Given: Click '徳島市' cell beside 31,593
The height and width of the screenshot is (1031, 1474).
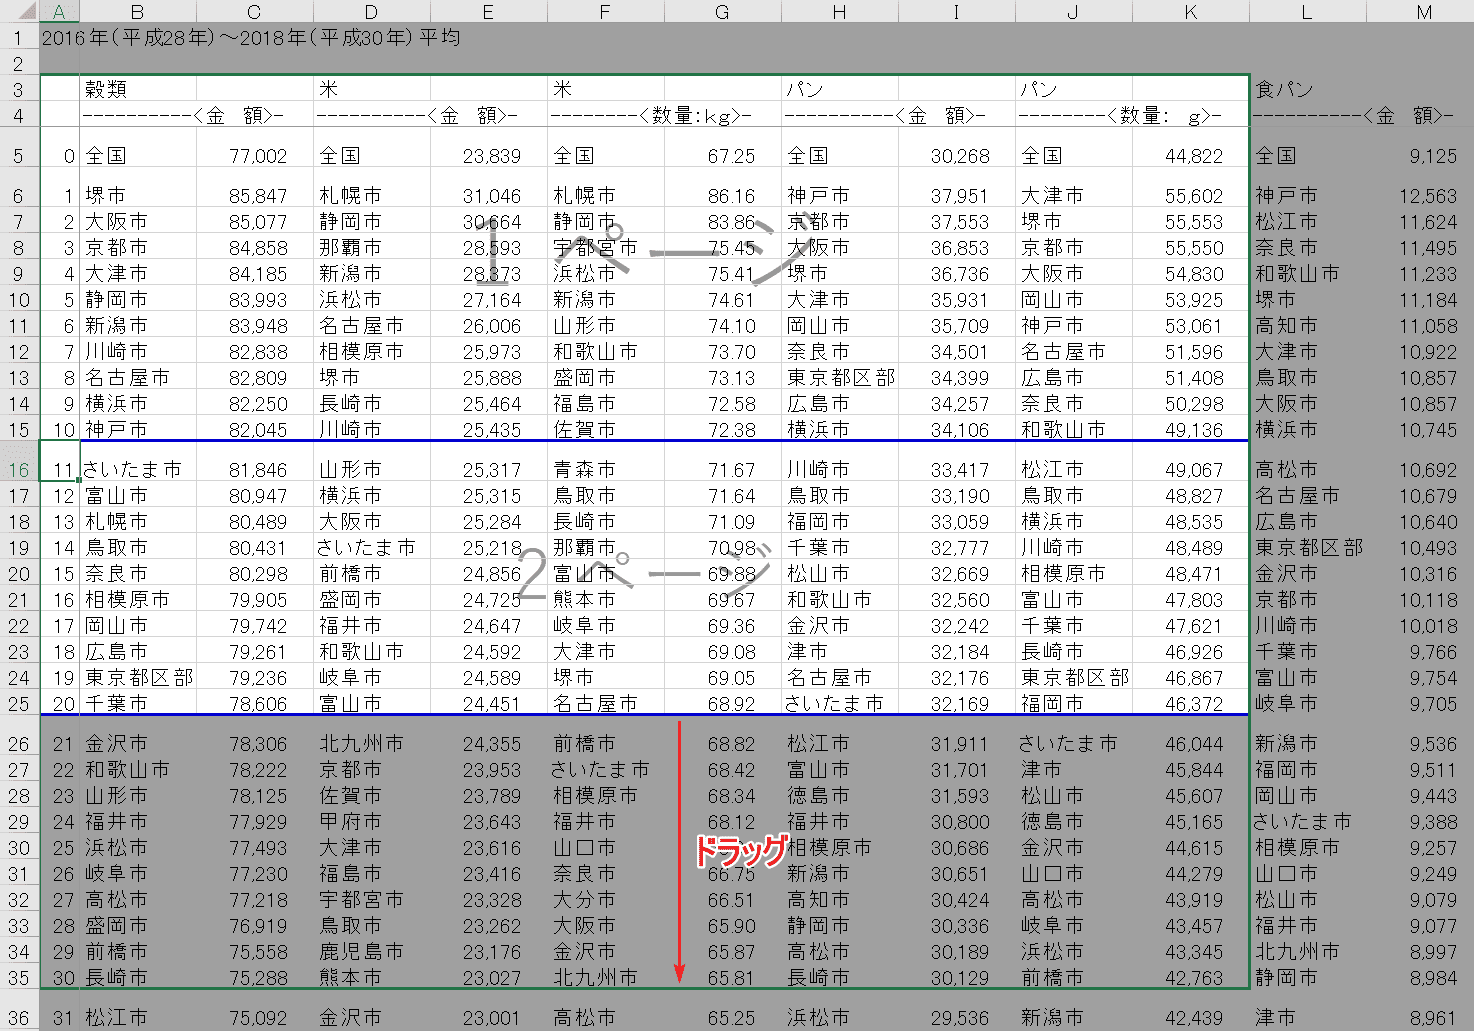Looking at the screenshot, I should (839, 796).
